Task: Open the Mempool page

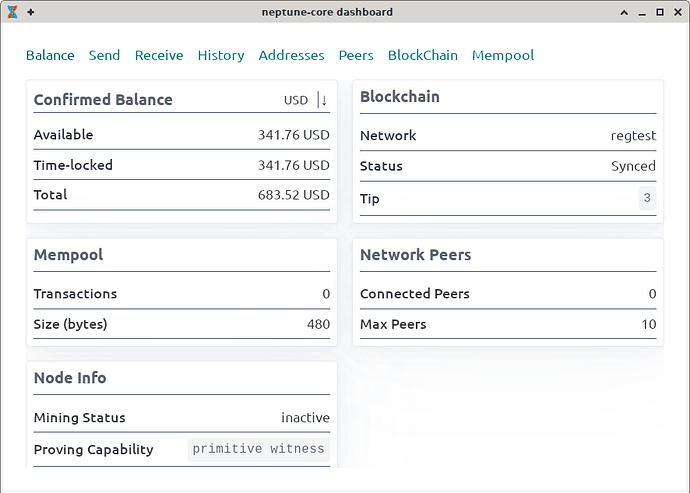Action: tap(503, 56)
